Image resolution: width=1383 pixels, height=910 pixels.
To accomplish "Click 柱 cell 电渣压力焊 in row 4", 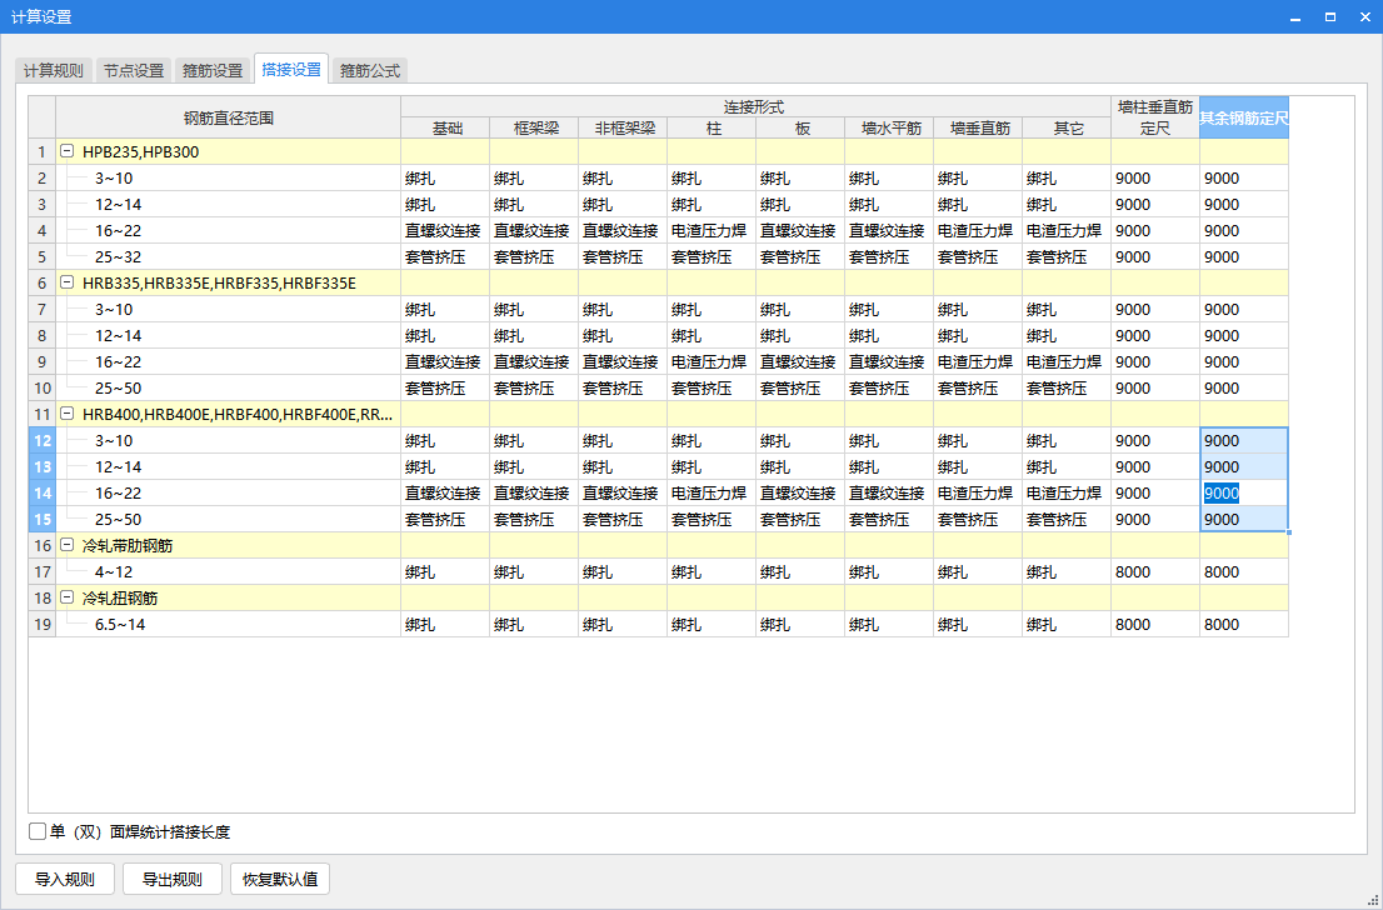I will (711, 230).
